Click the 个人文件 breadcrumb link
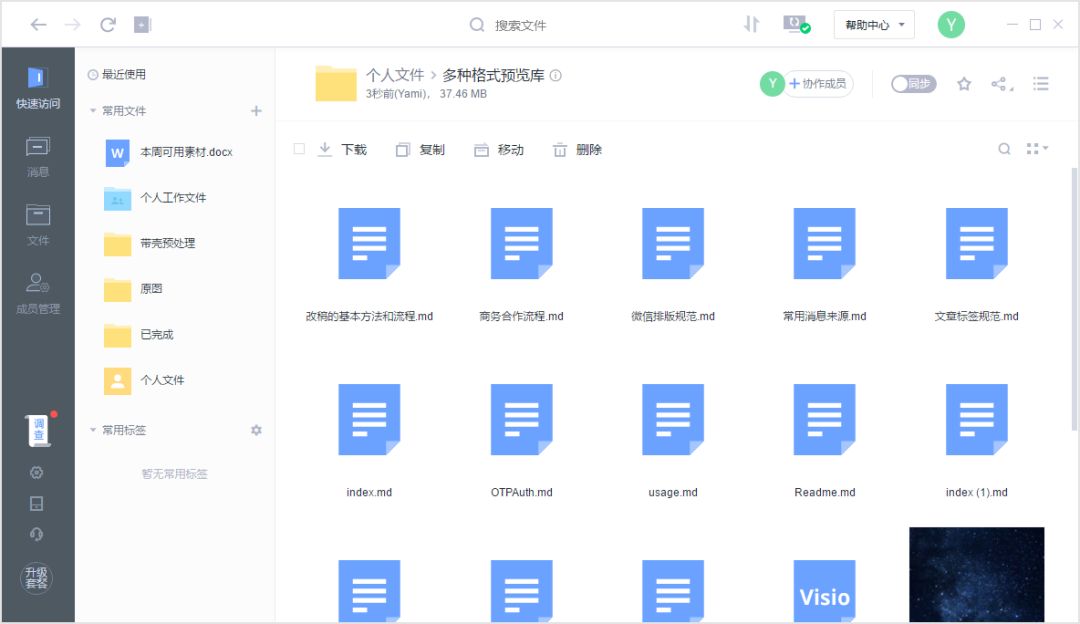 click(x=395, y=75)
